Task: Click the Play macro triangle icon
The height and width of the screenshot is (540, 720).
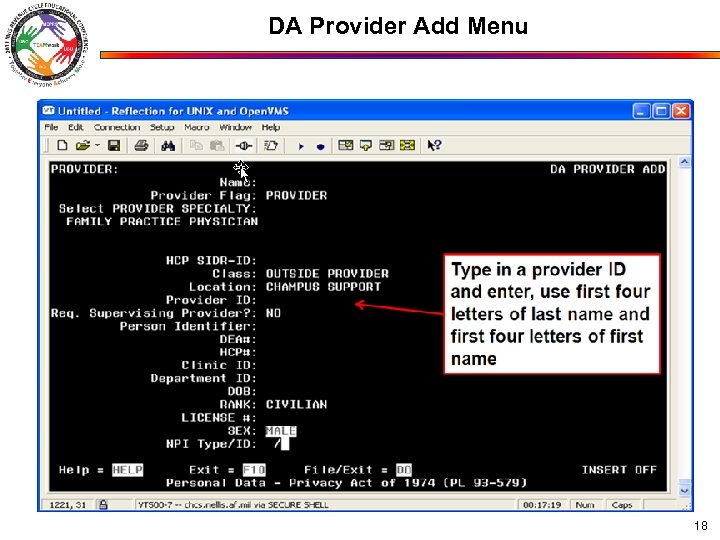Action: (301, 146)
